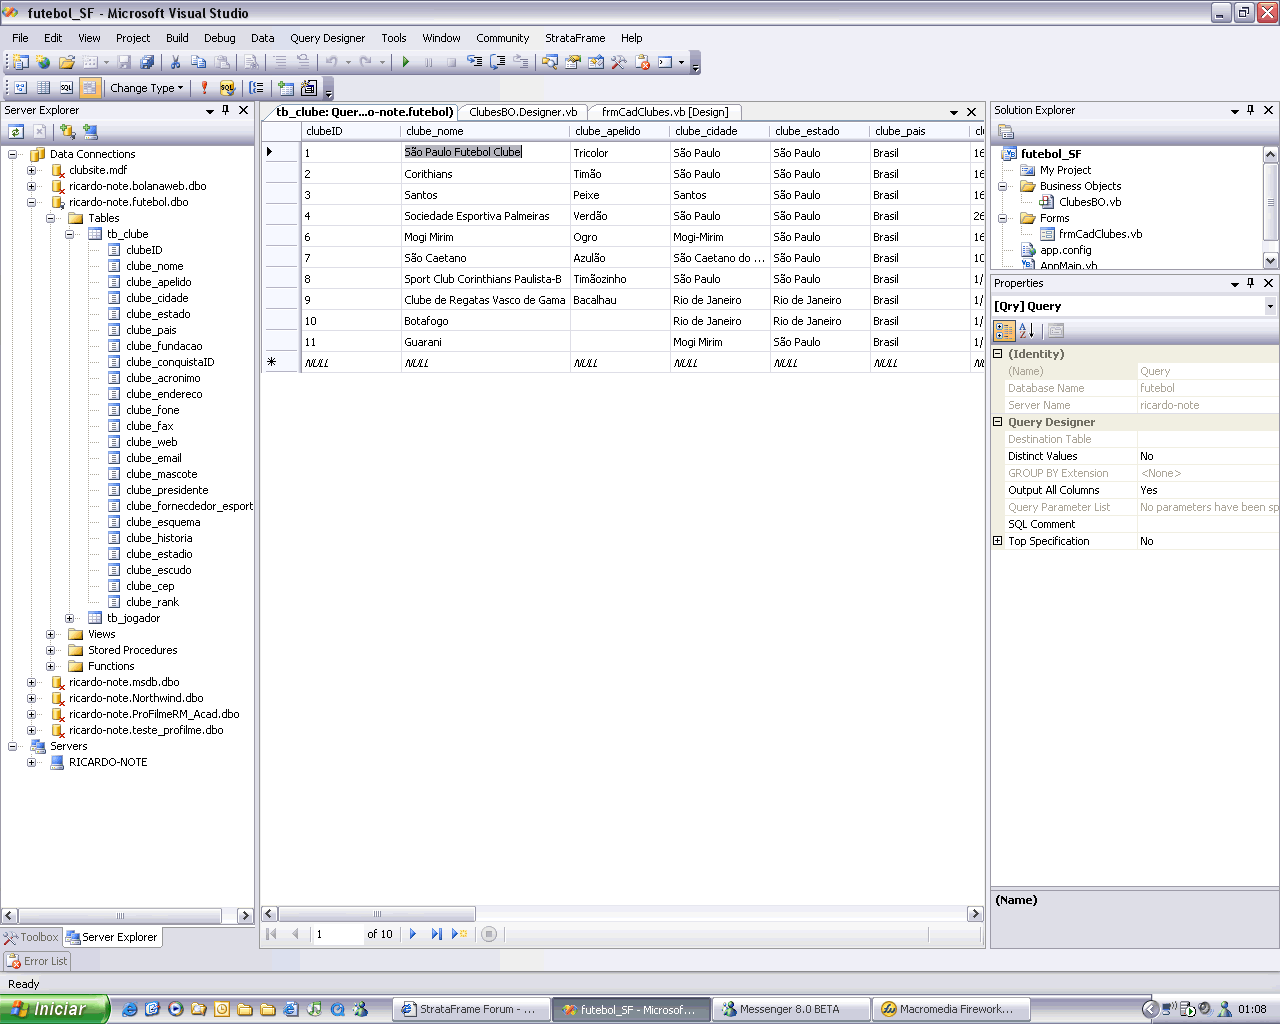
Task: Click Save All in the toolbar
Action: (x=147, y=62)
